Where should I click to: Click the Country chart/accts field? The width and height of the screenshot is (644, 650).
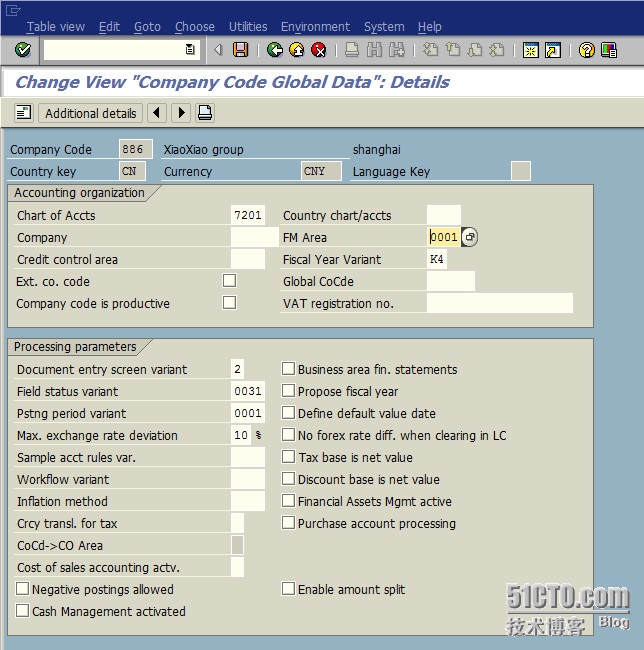pyautogui.click(x=443, y=215)
